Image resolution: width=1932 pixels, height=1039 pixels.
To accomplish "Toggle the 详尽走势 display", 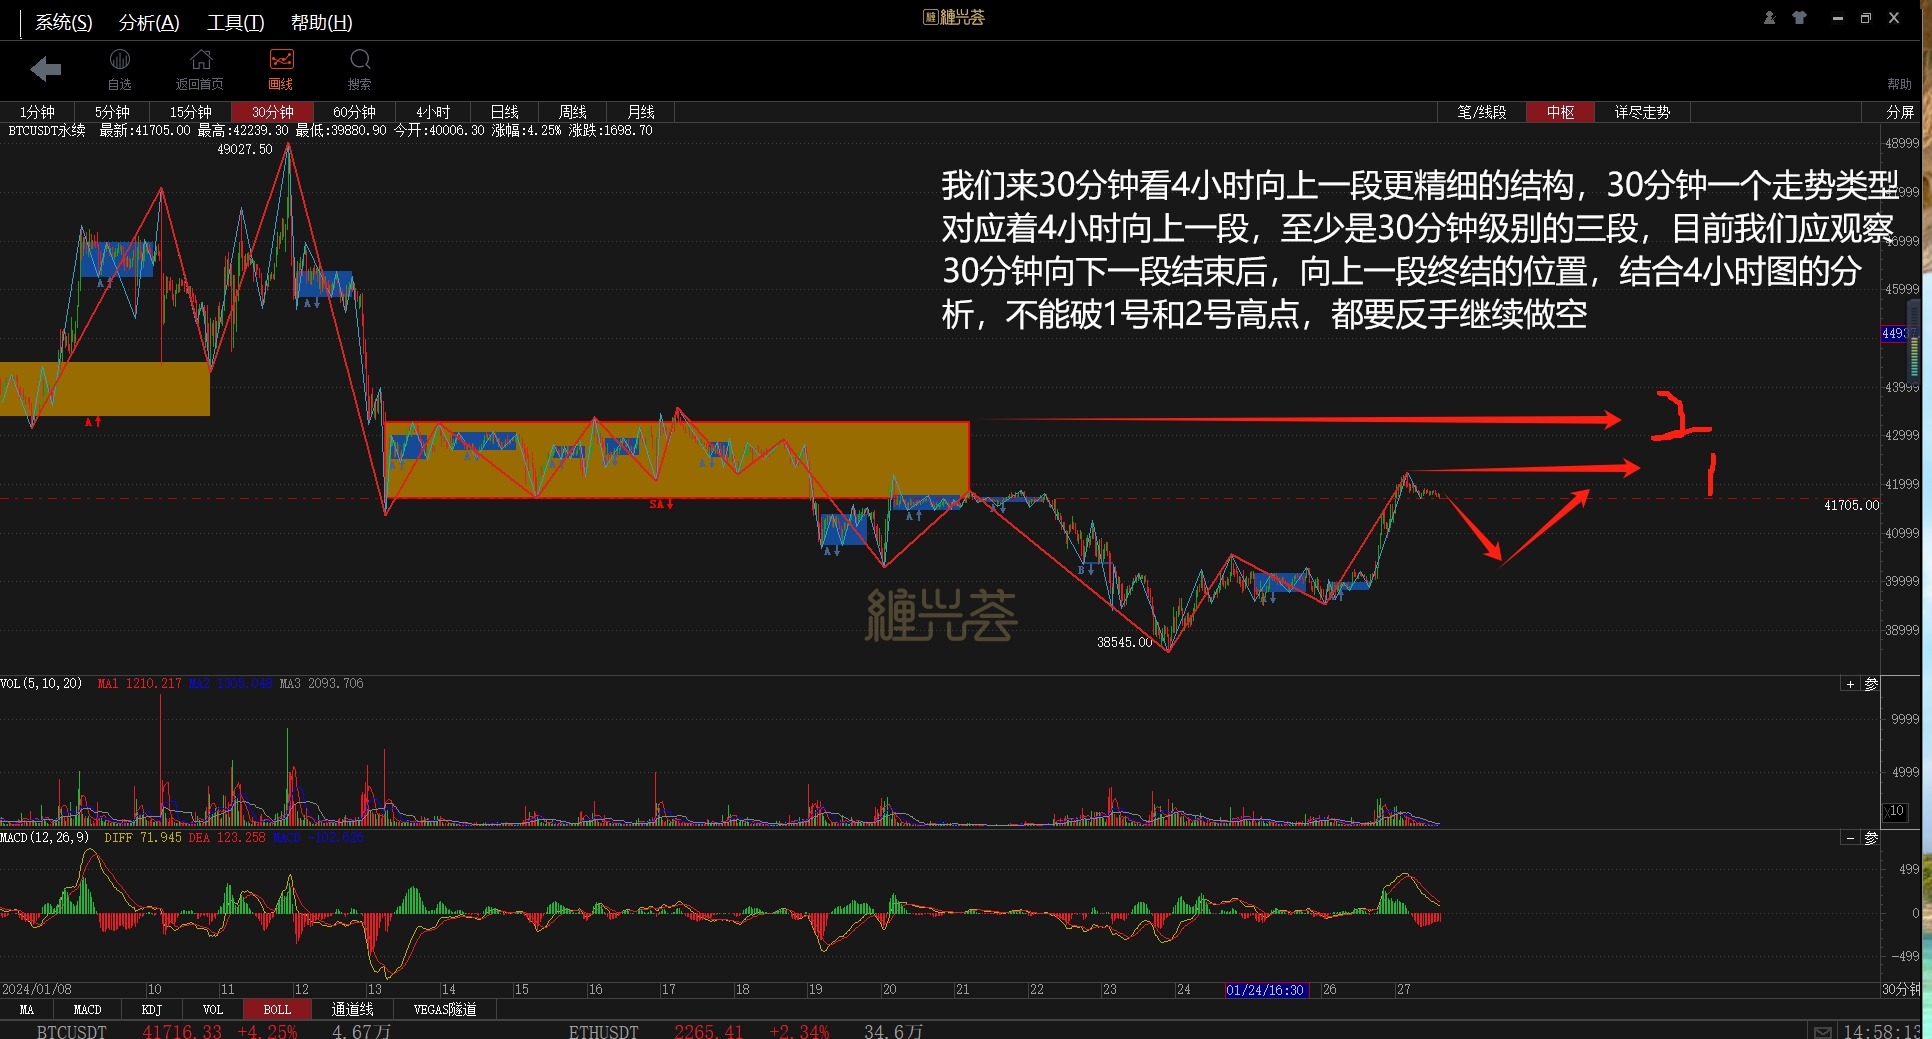I will tap(1642, 112).
